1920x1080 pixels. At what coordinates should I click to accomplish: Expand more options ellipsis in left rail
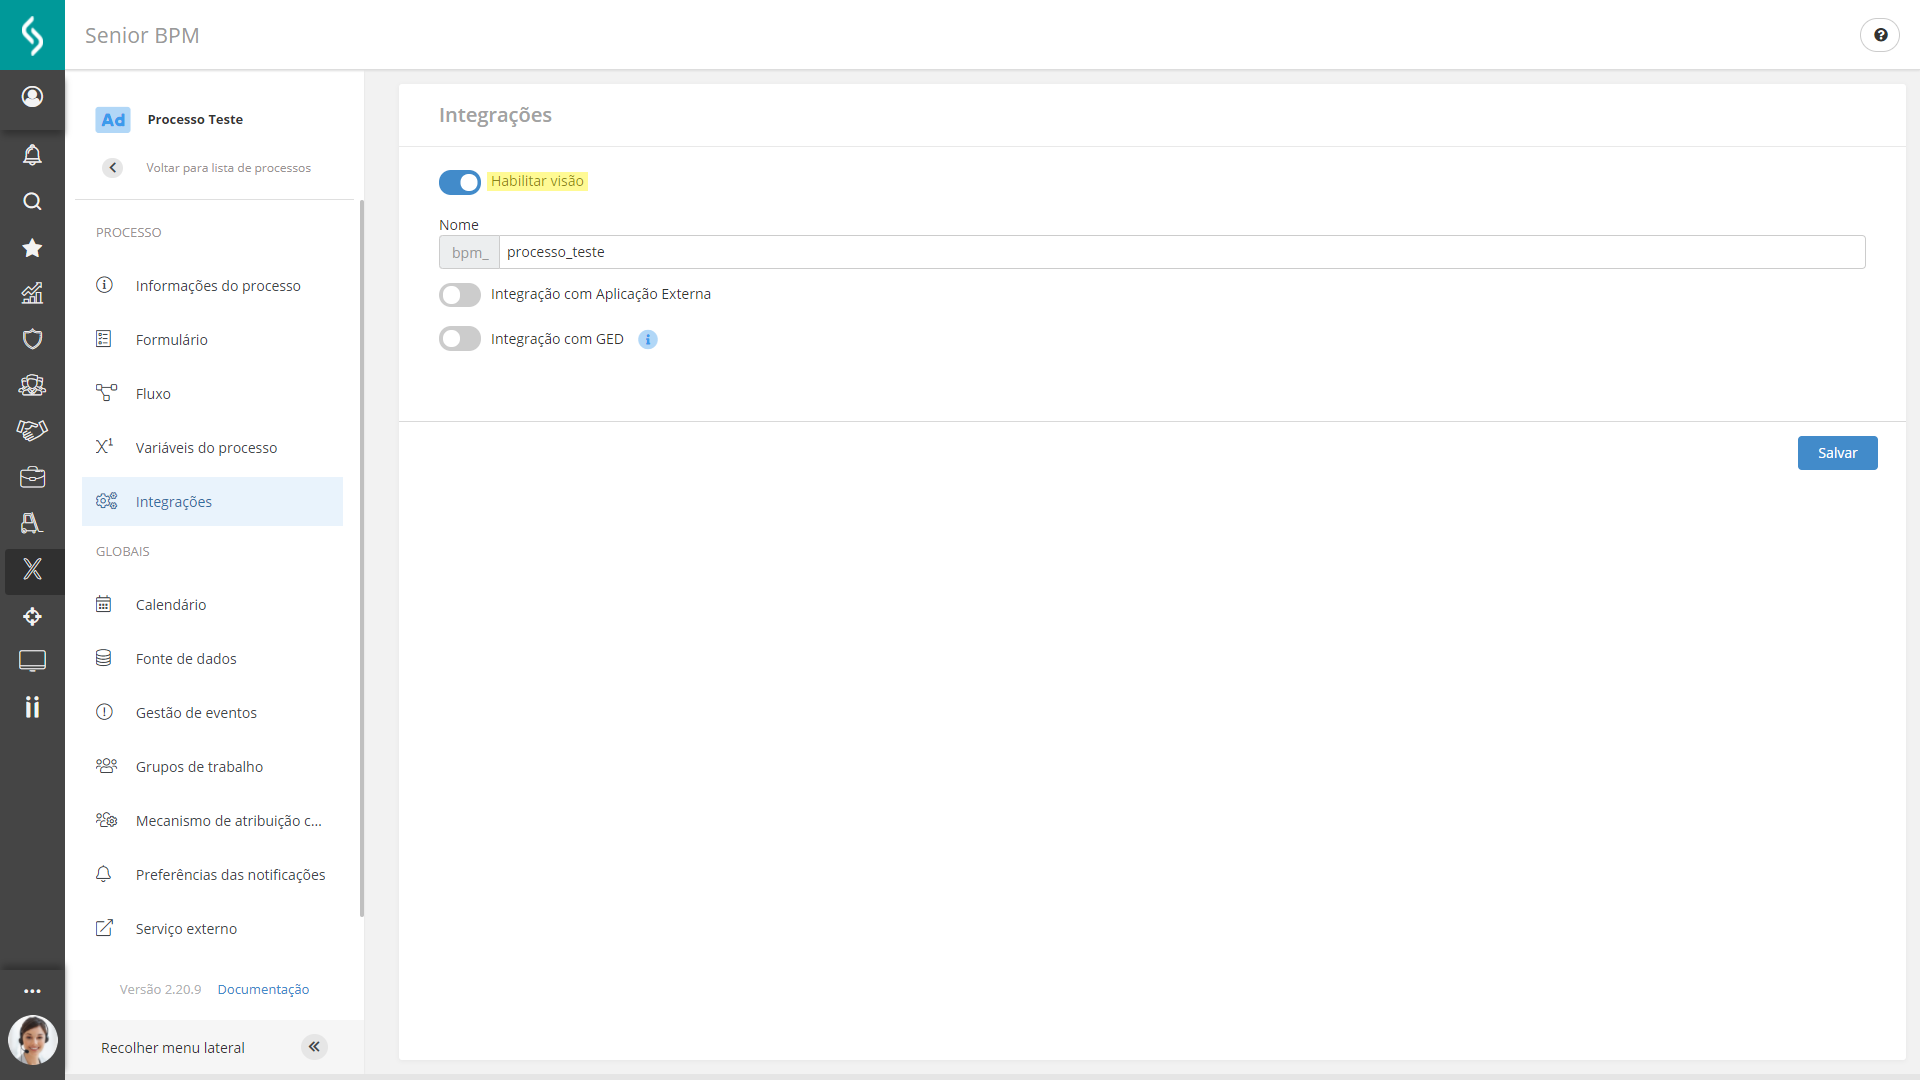pyautogui.click(x=32, y=991)
